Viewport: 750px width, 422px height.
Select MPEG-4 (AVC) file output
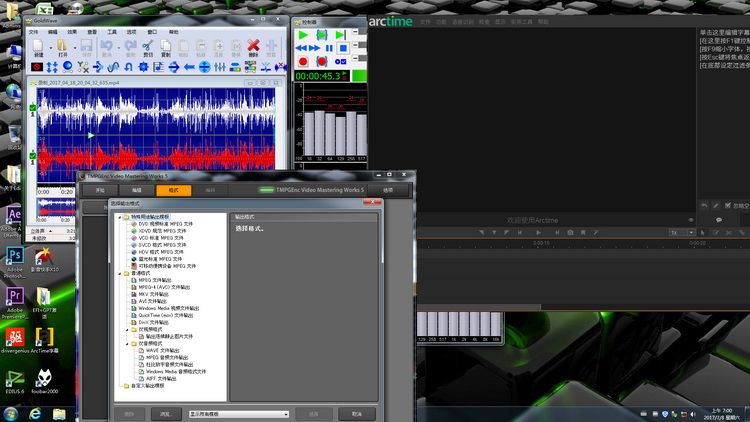pos(165,287)
